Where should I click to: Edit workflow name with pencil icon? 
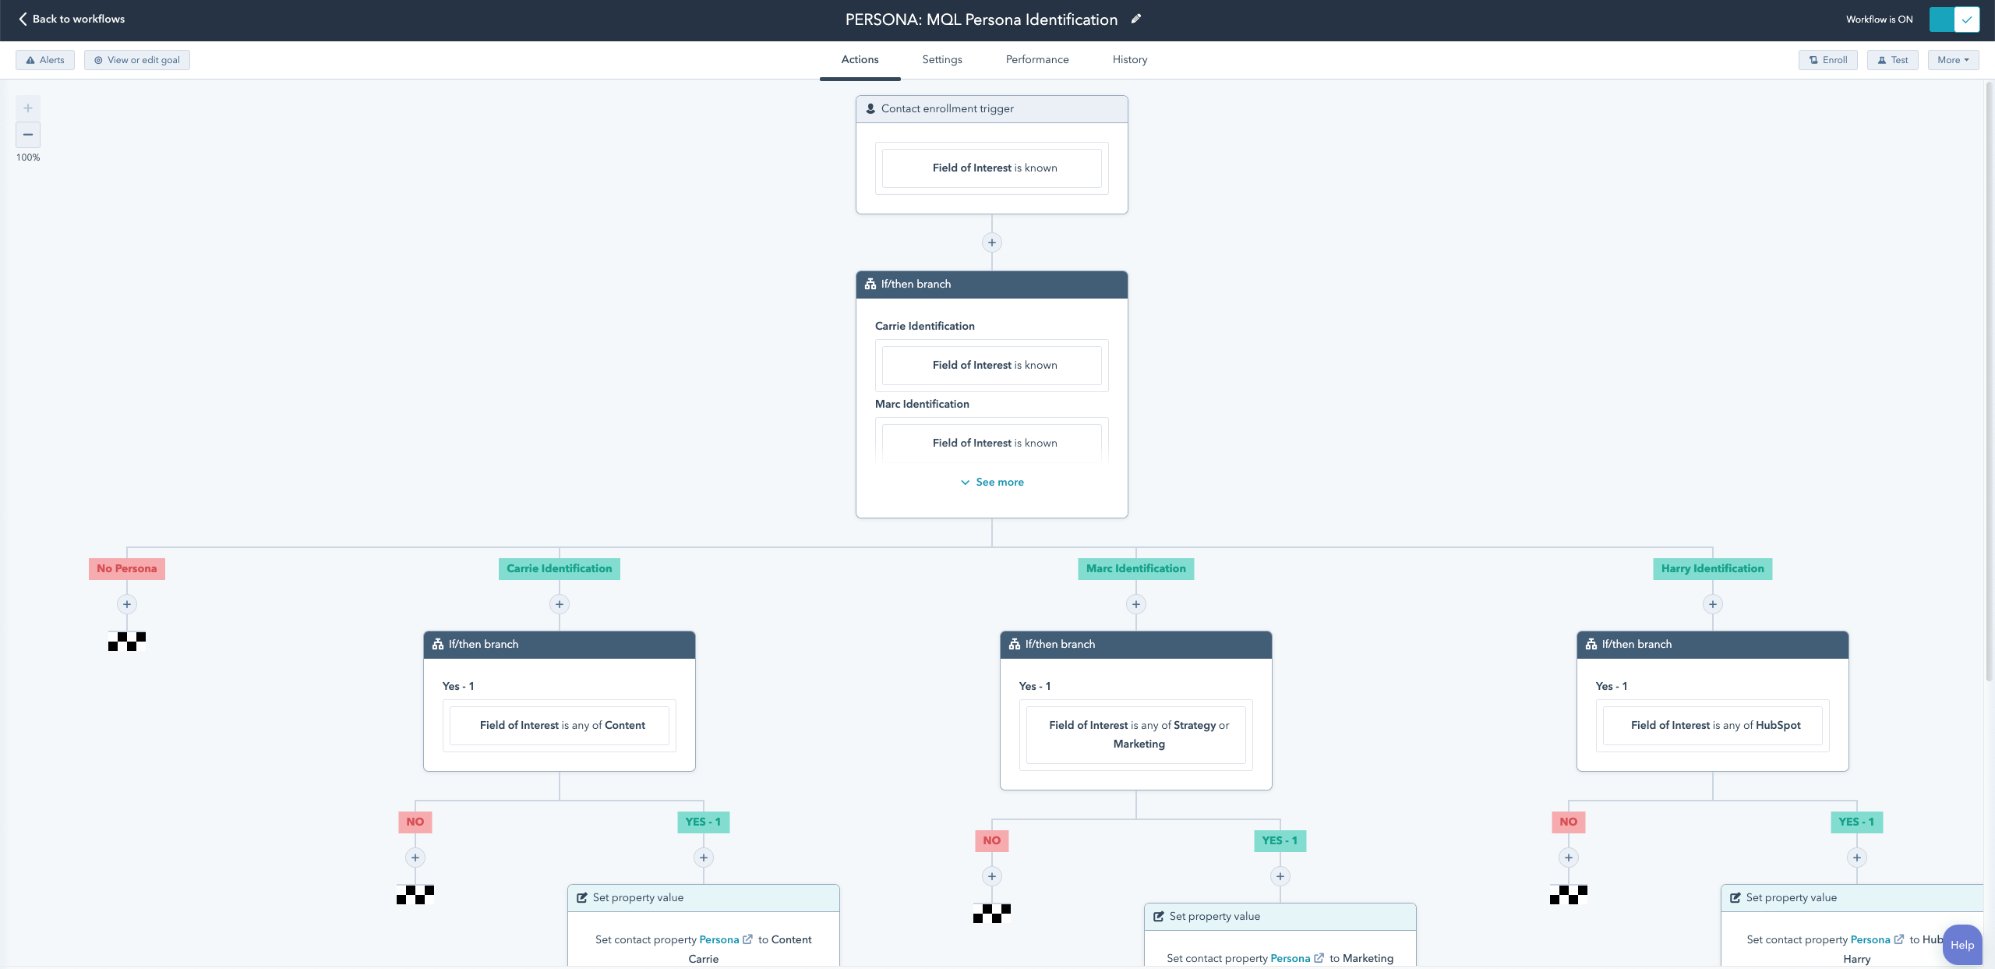tap(1136, 19)
